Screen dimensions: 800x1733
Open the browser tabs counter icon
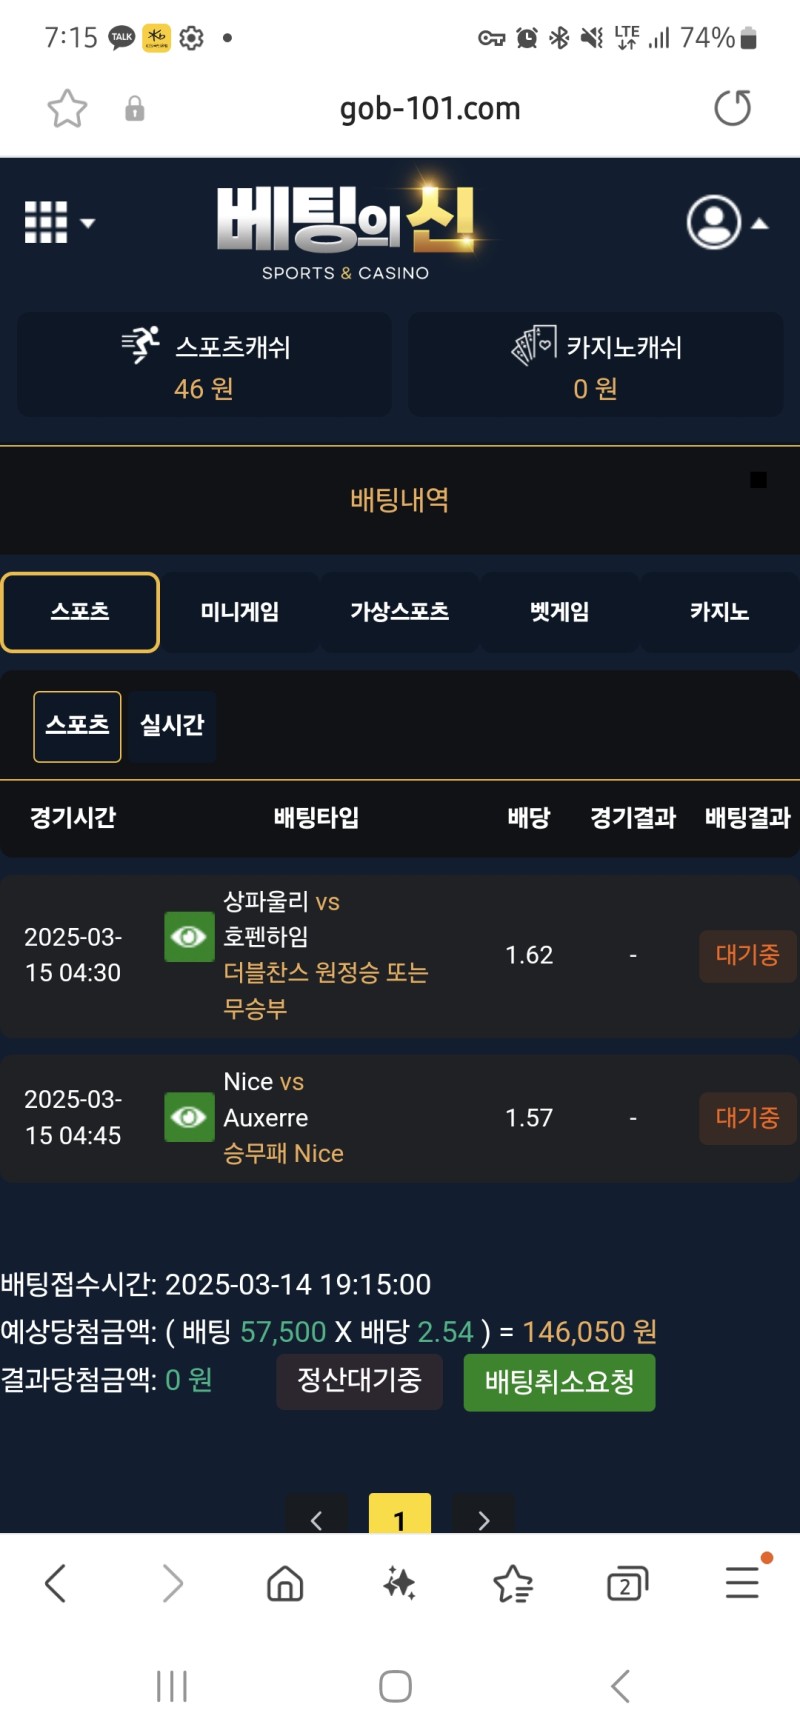point(627,1583)
